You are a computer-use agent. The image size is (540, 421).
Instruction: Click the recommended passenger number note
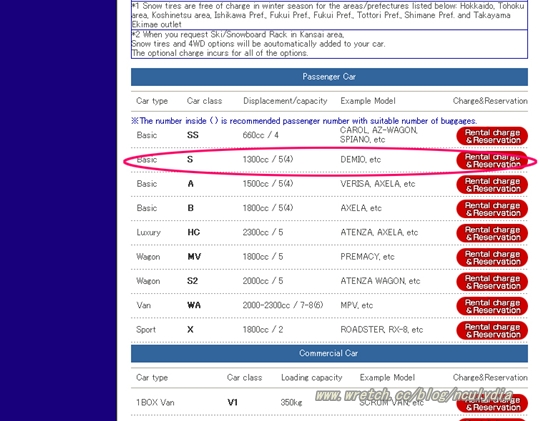[x=304, y=121]
